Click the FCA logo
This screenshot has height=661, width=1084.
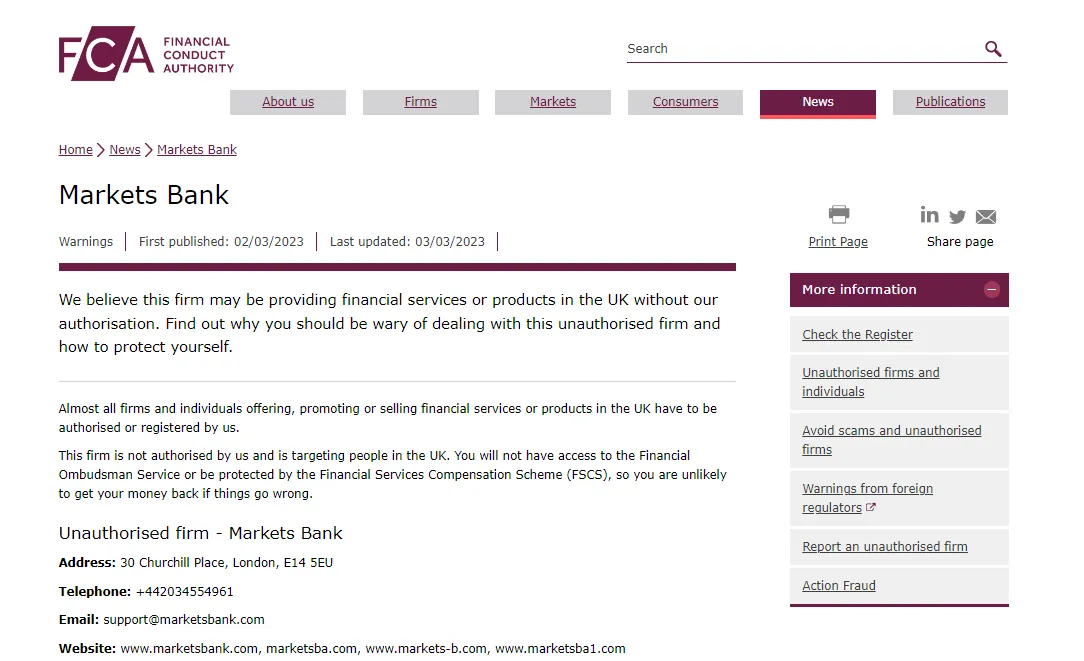pyautogui.click(x=146, y=53)
